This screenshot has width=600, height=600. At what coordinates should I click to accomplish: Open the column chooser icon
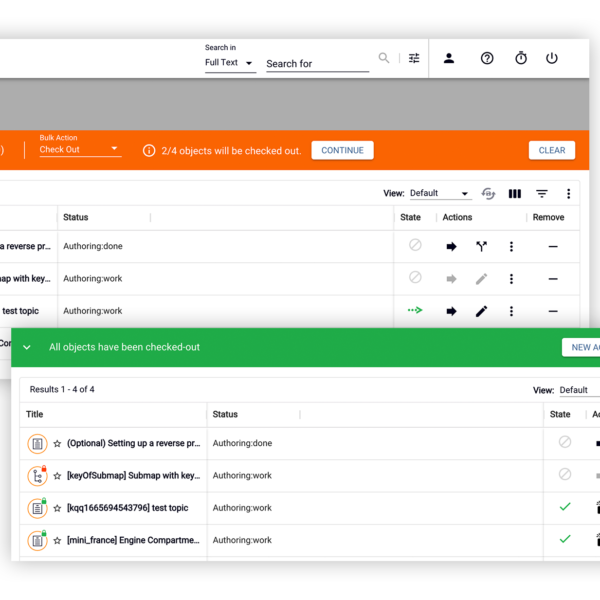coord(515,194)
